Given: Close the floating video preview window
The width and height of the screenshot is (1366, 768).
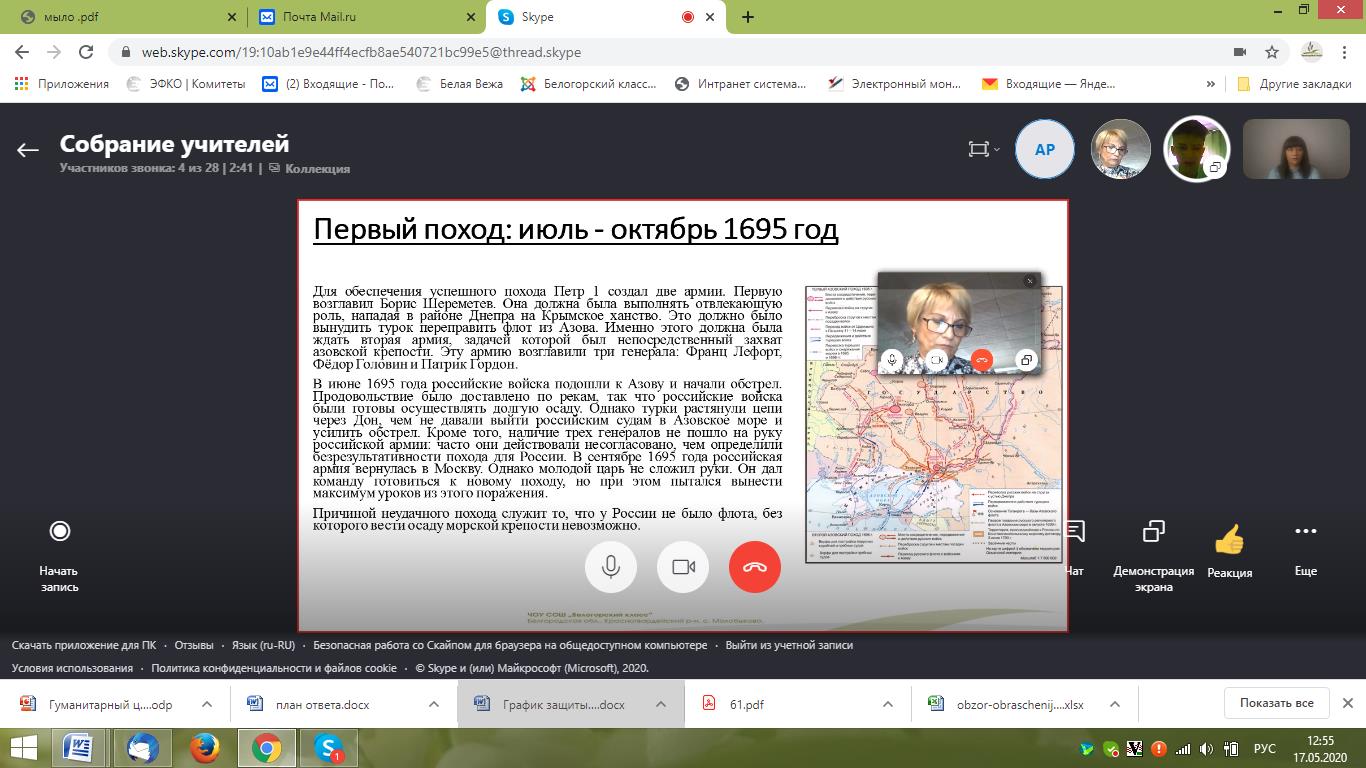Looking at the screenshot, I should (x=1029, y=281).
